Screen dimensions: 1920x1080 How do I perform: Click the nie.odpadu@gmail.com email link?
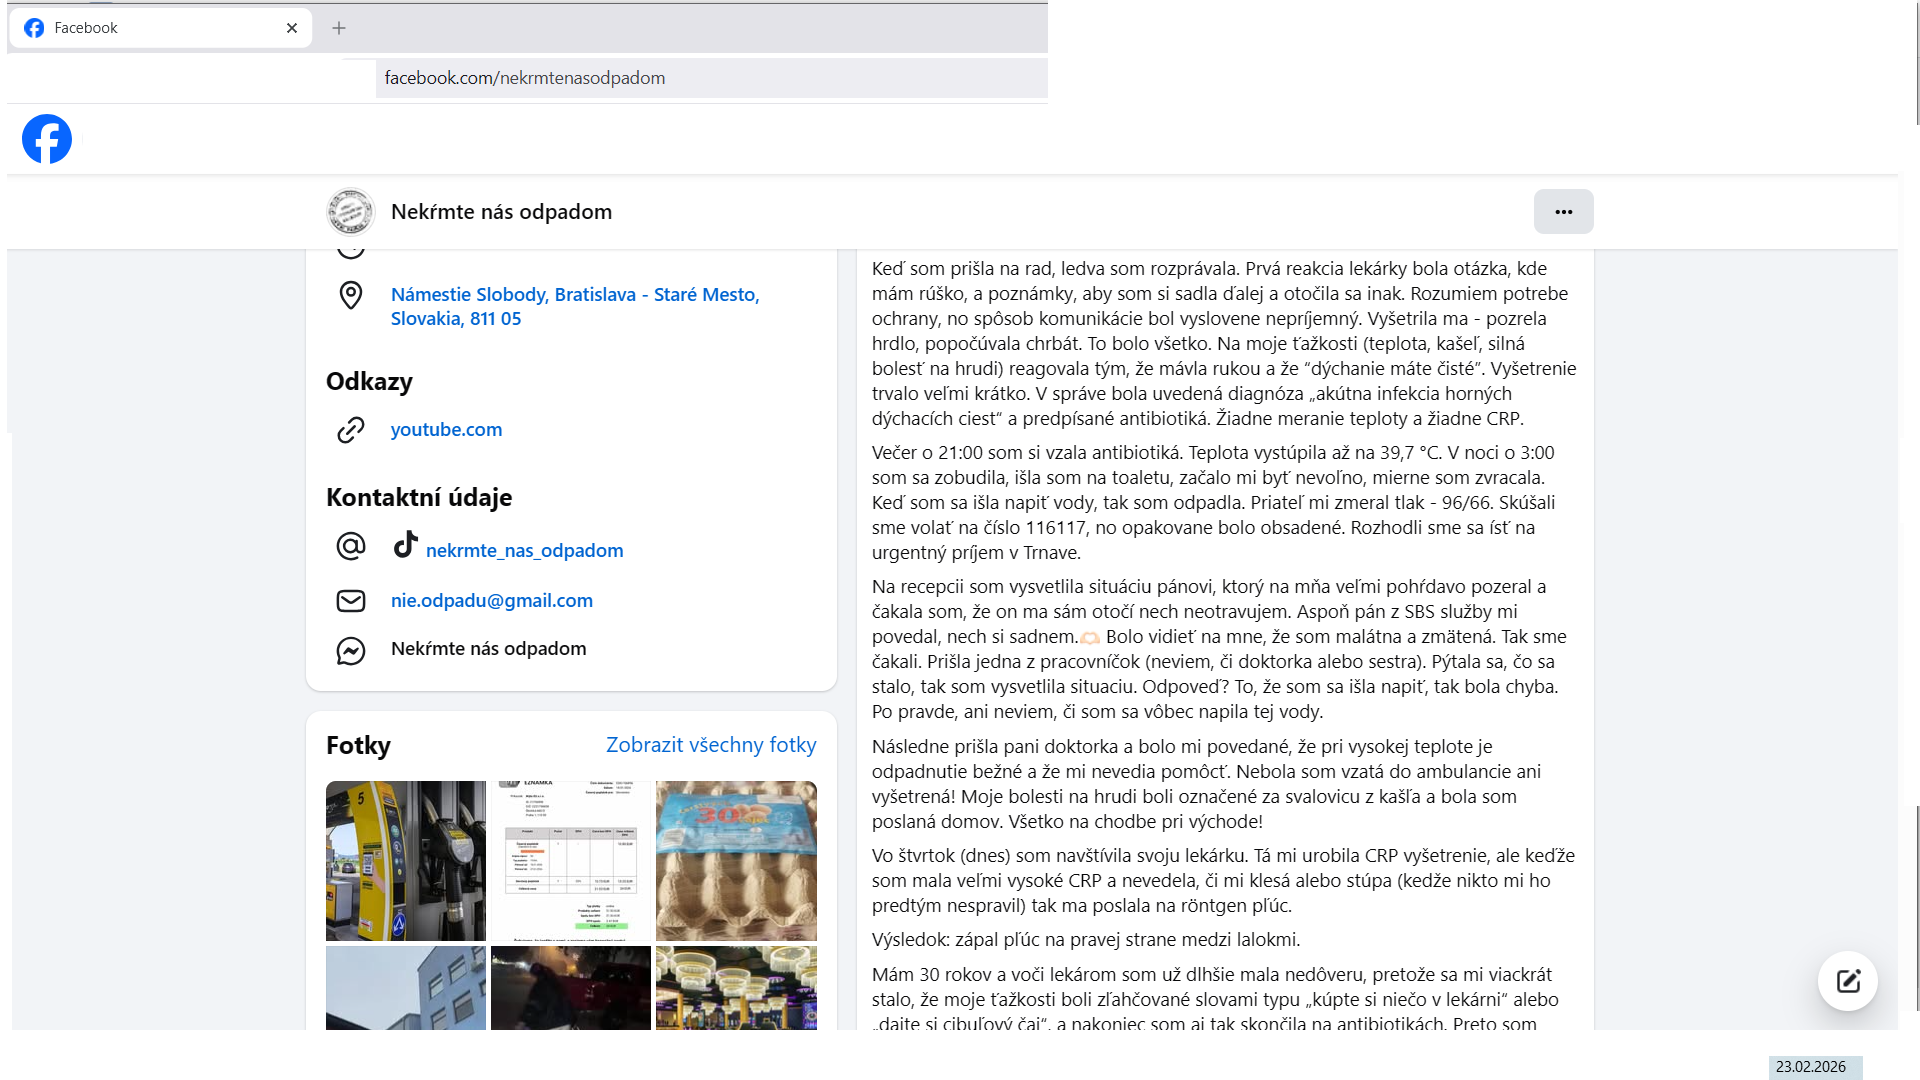[491, 601]
